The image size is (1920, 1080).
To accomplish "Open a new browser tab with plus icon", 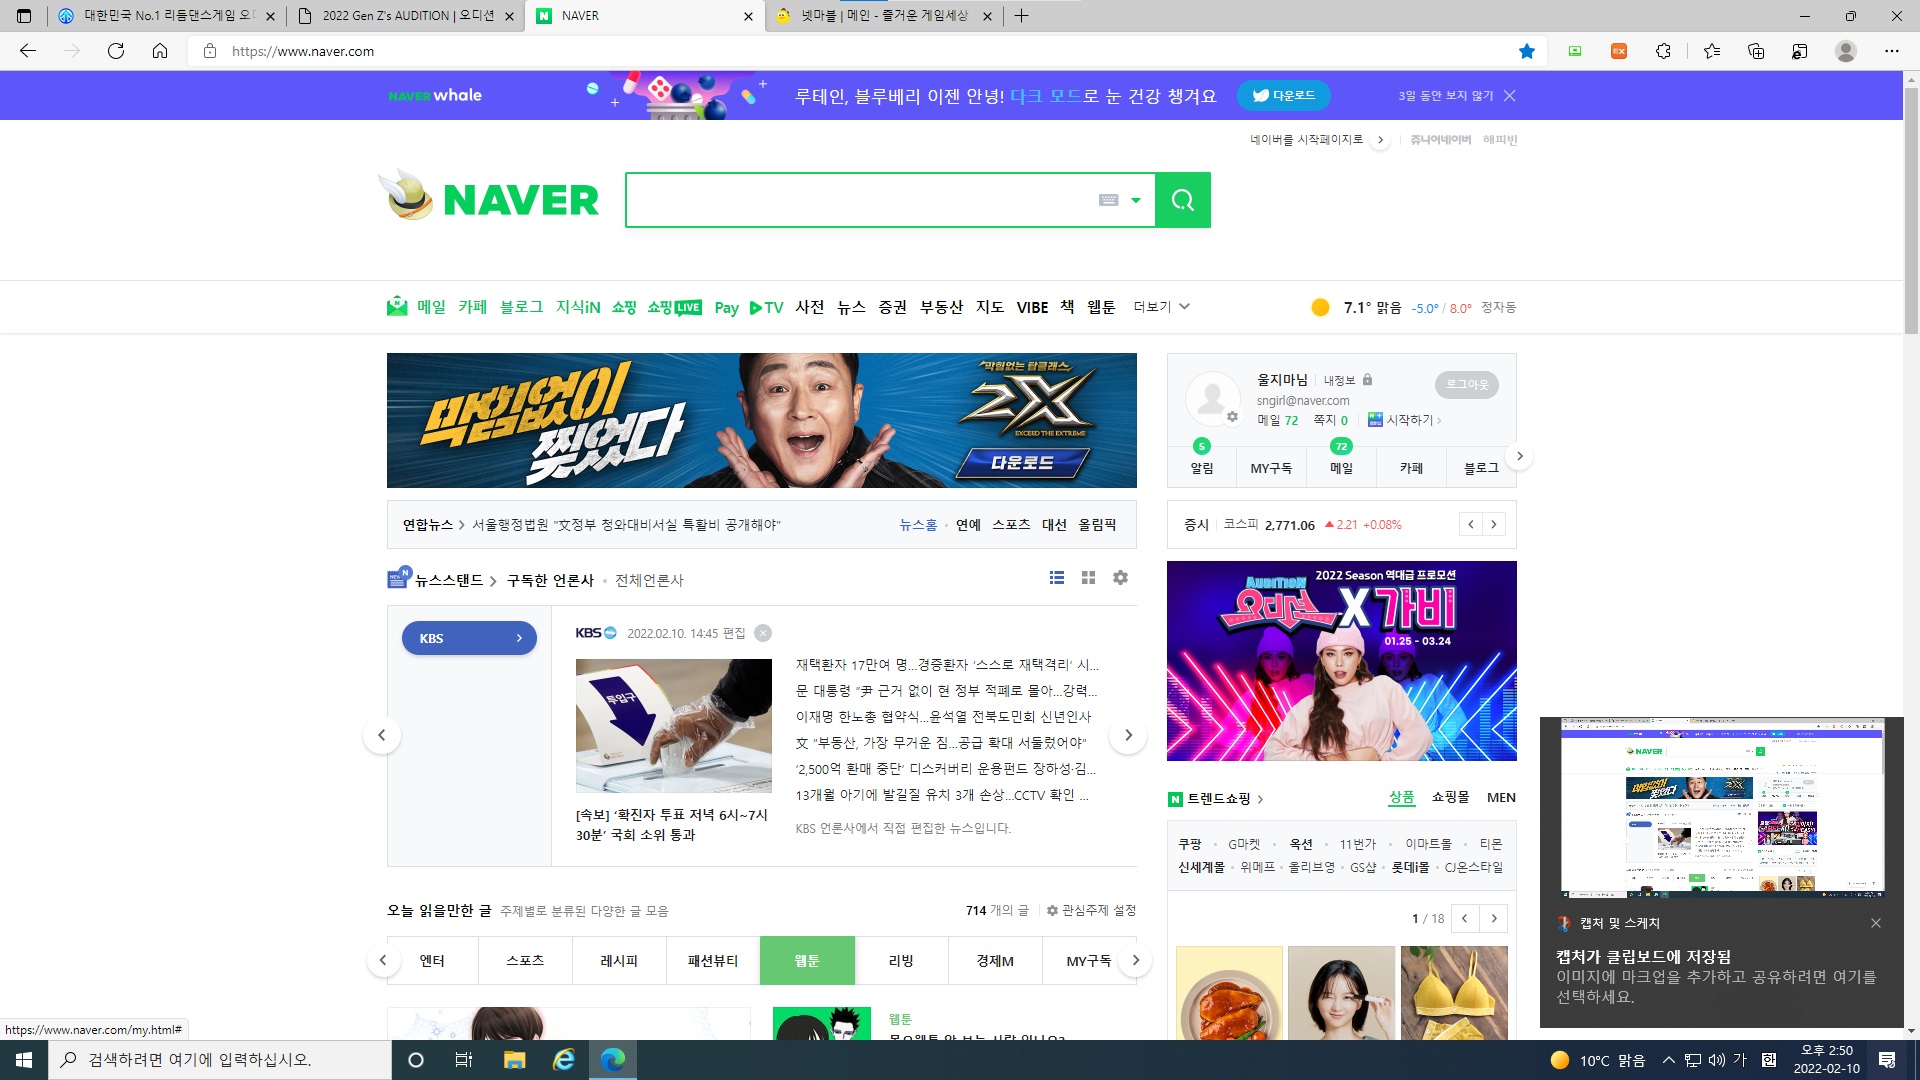I will [x=1021, y=16].
